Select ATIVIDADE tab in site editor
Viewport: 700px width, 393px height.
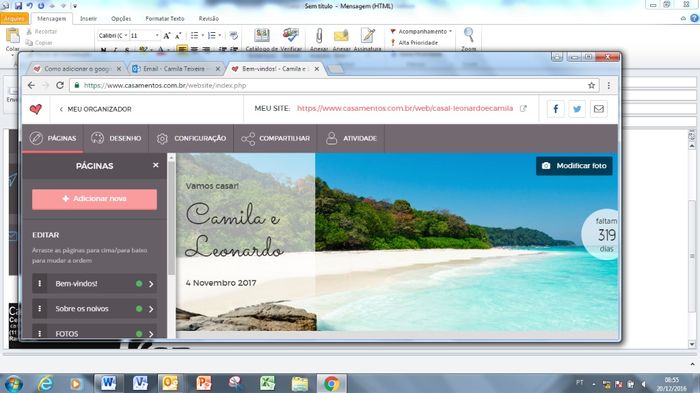351,138
